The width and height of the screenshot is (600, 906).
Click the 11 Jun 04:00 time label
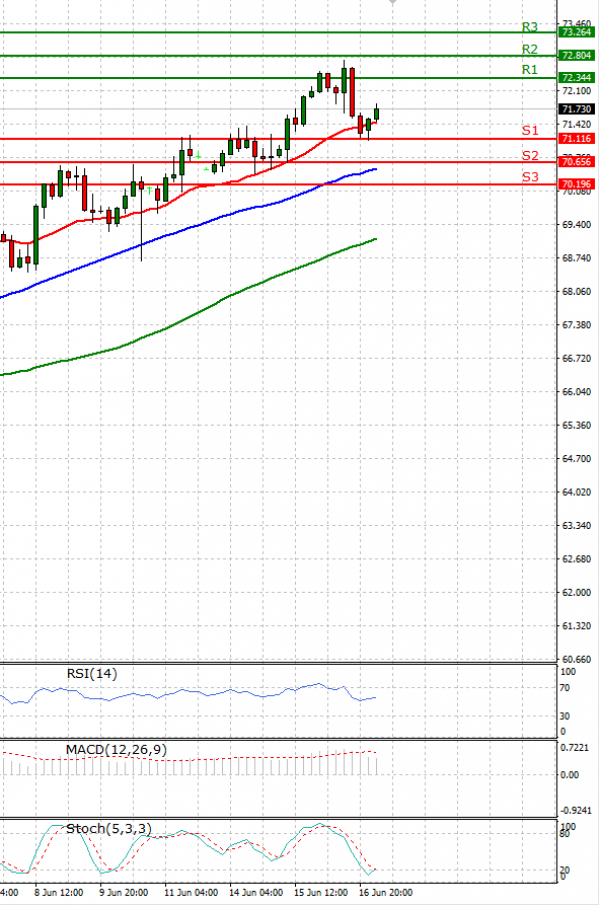191,893
